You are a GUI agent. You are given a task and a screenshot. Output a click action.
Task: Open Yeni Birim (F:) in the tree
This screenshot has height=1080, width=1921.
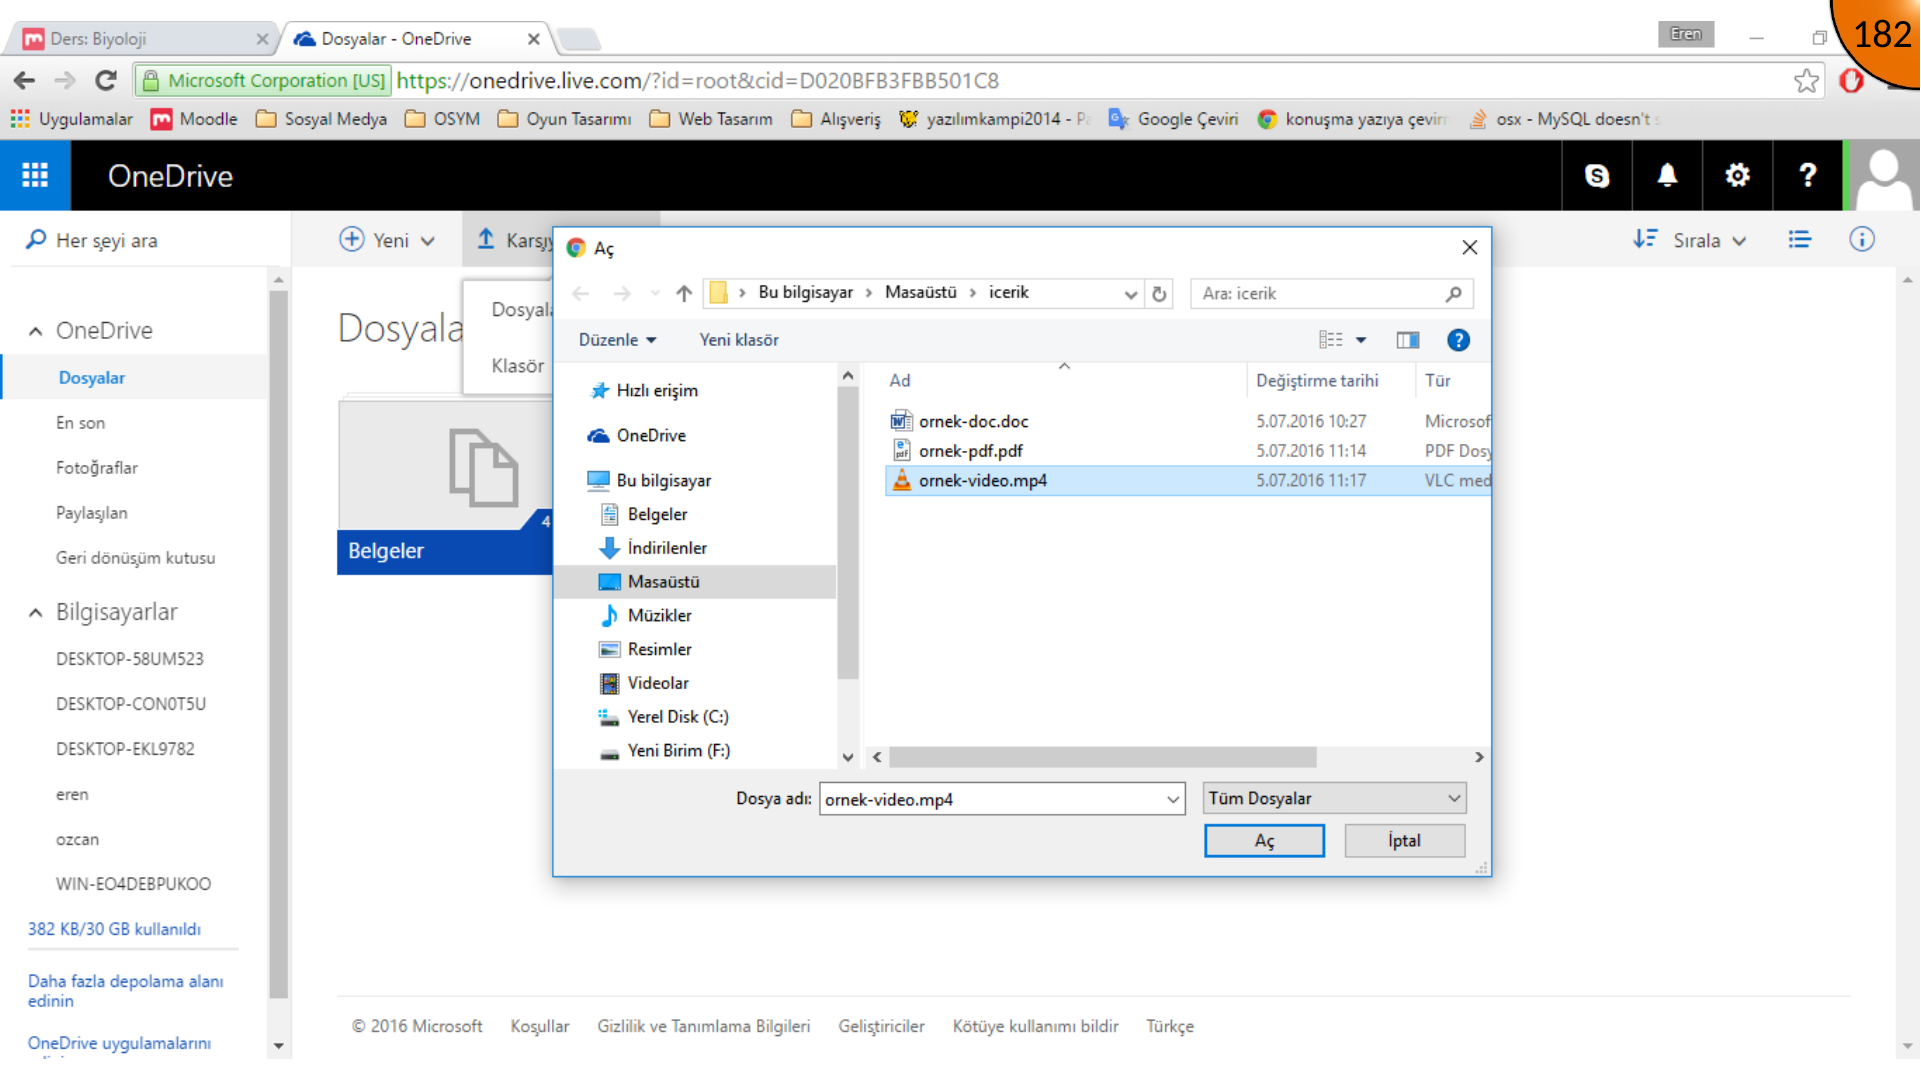pos(679,751)
